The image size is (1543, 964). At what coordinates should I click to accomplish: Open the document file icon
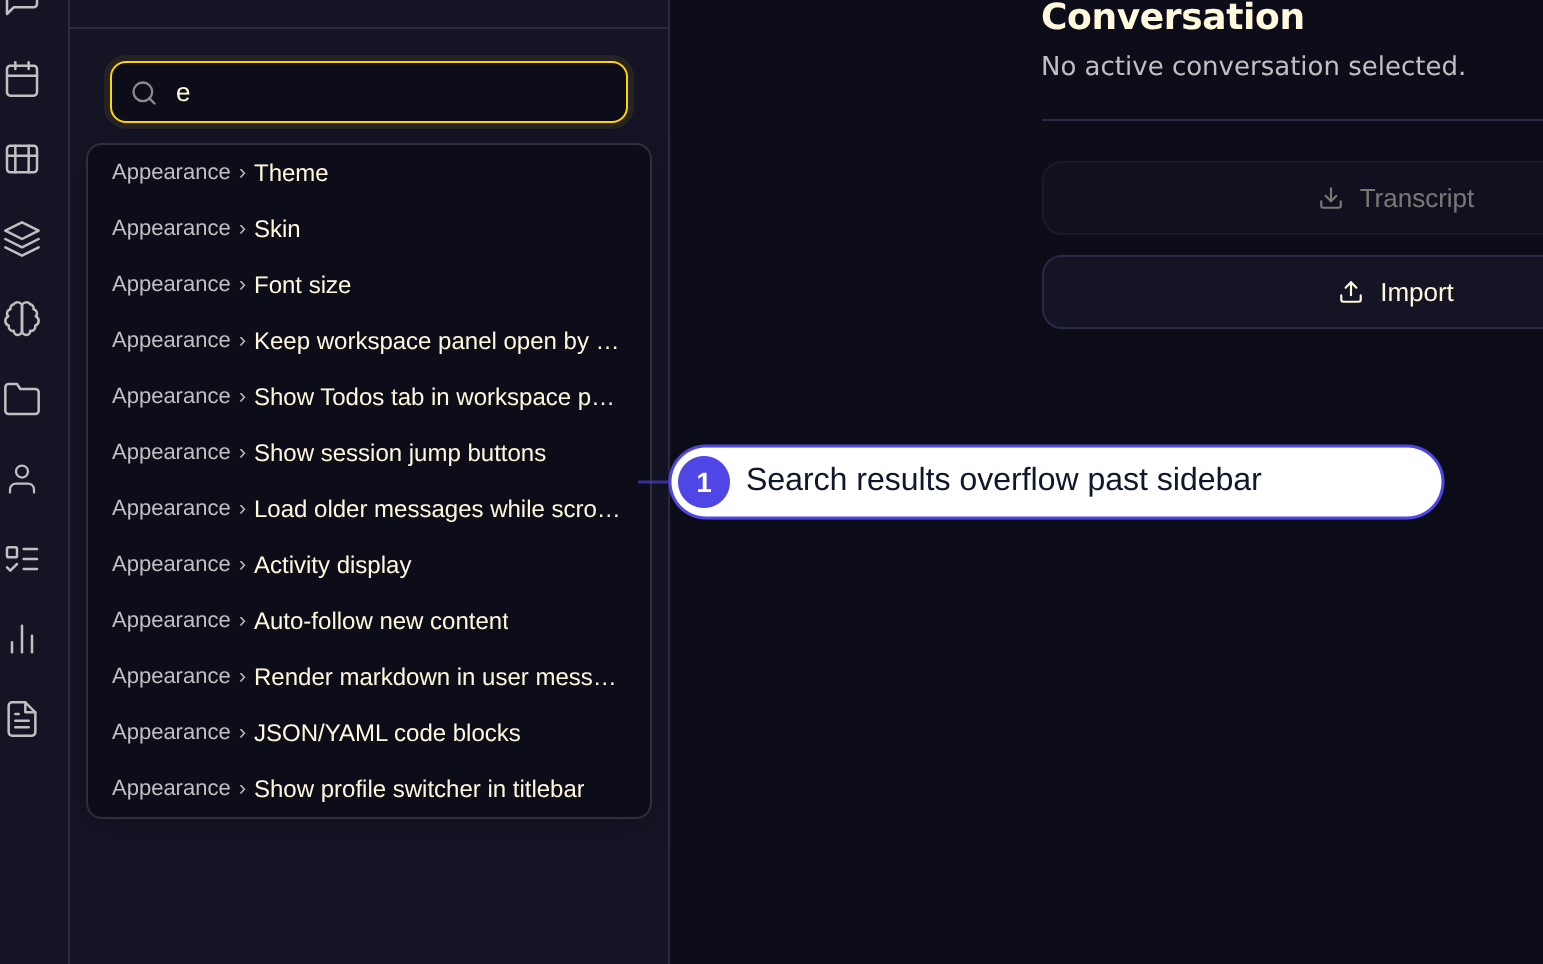point(22,719)
